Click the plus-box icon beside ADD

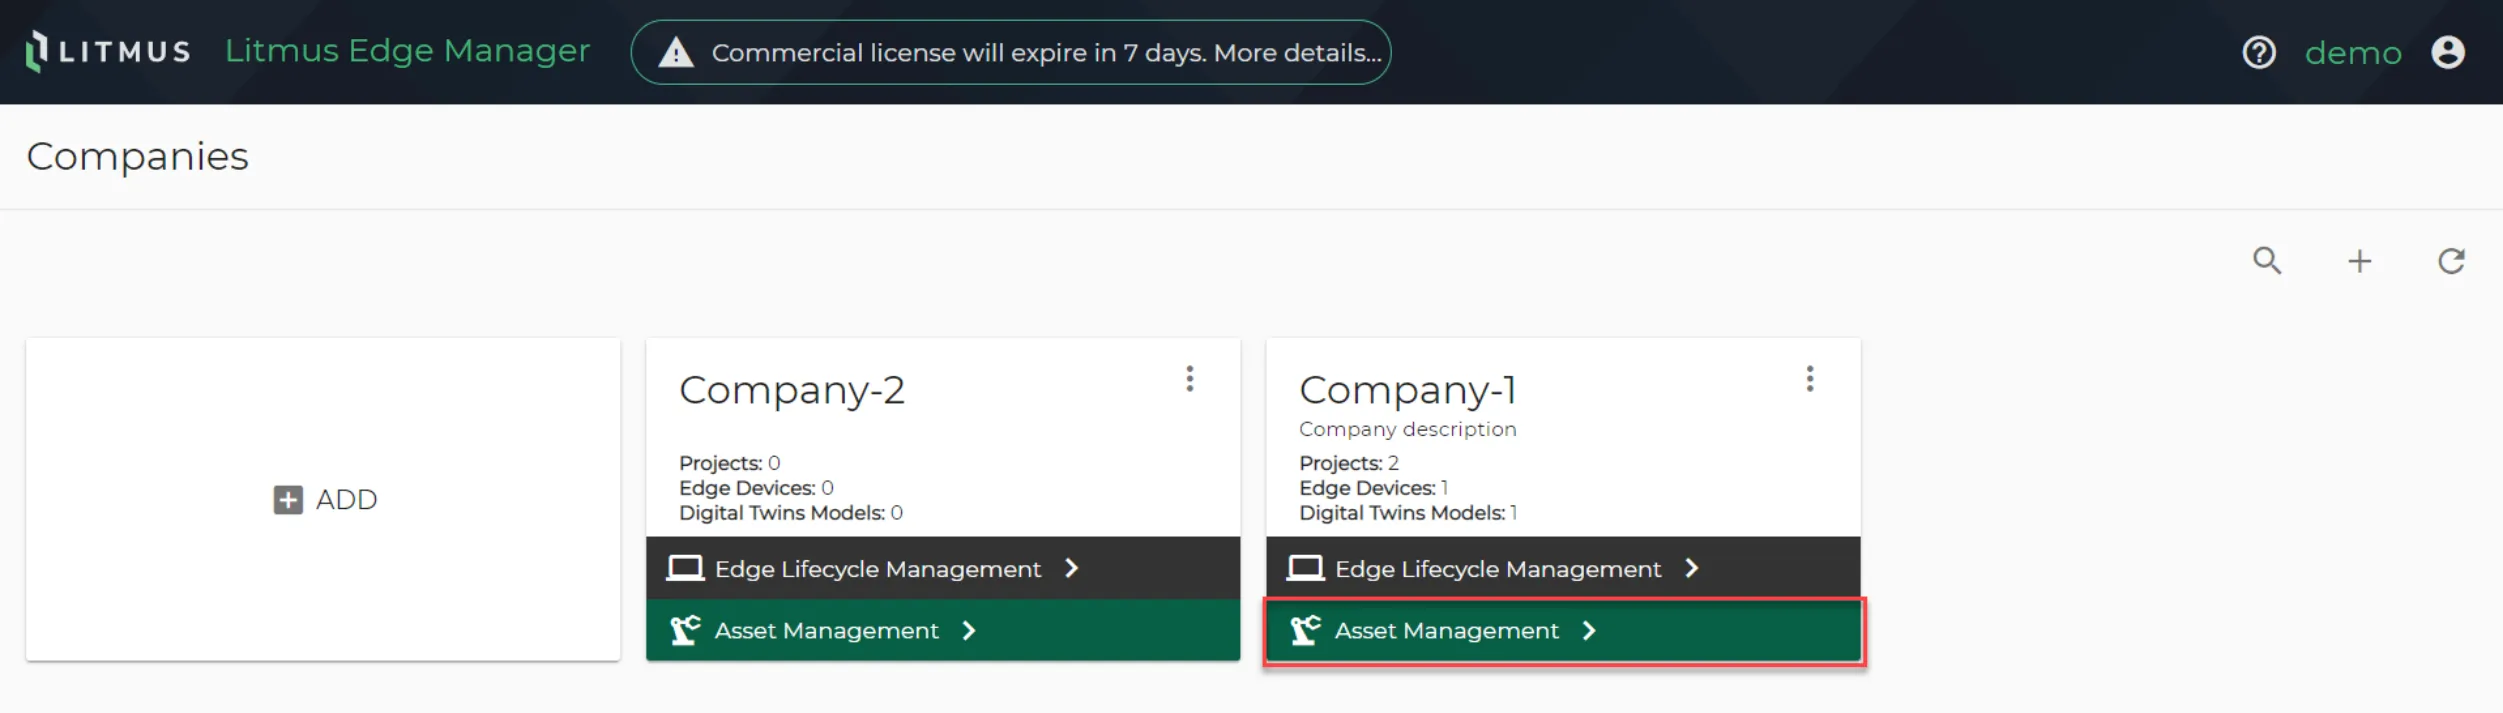(x=288, y=499)
